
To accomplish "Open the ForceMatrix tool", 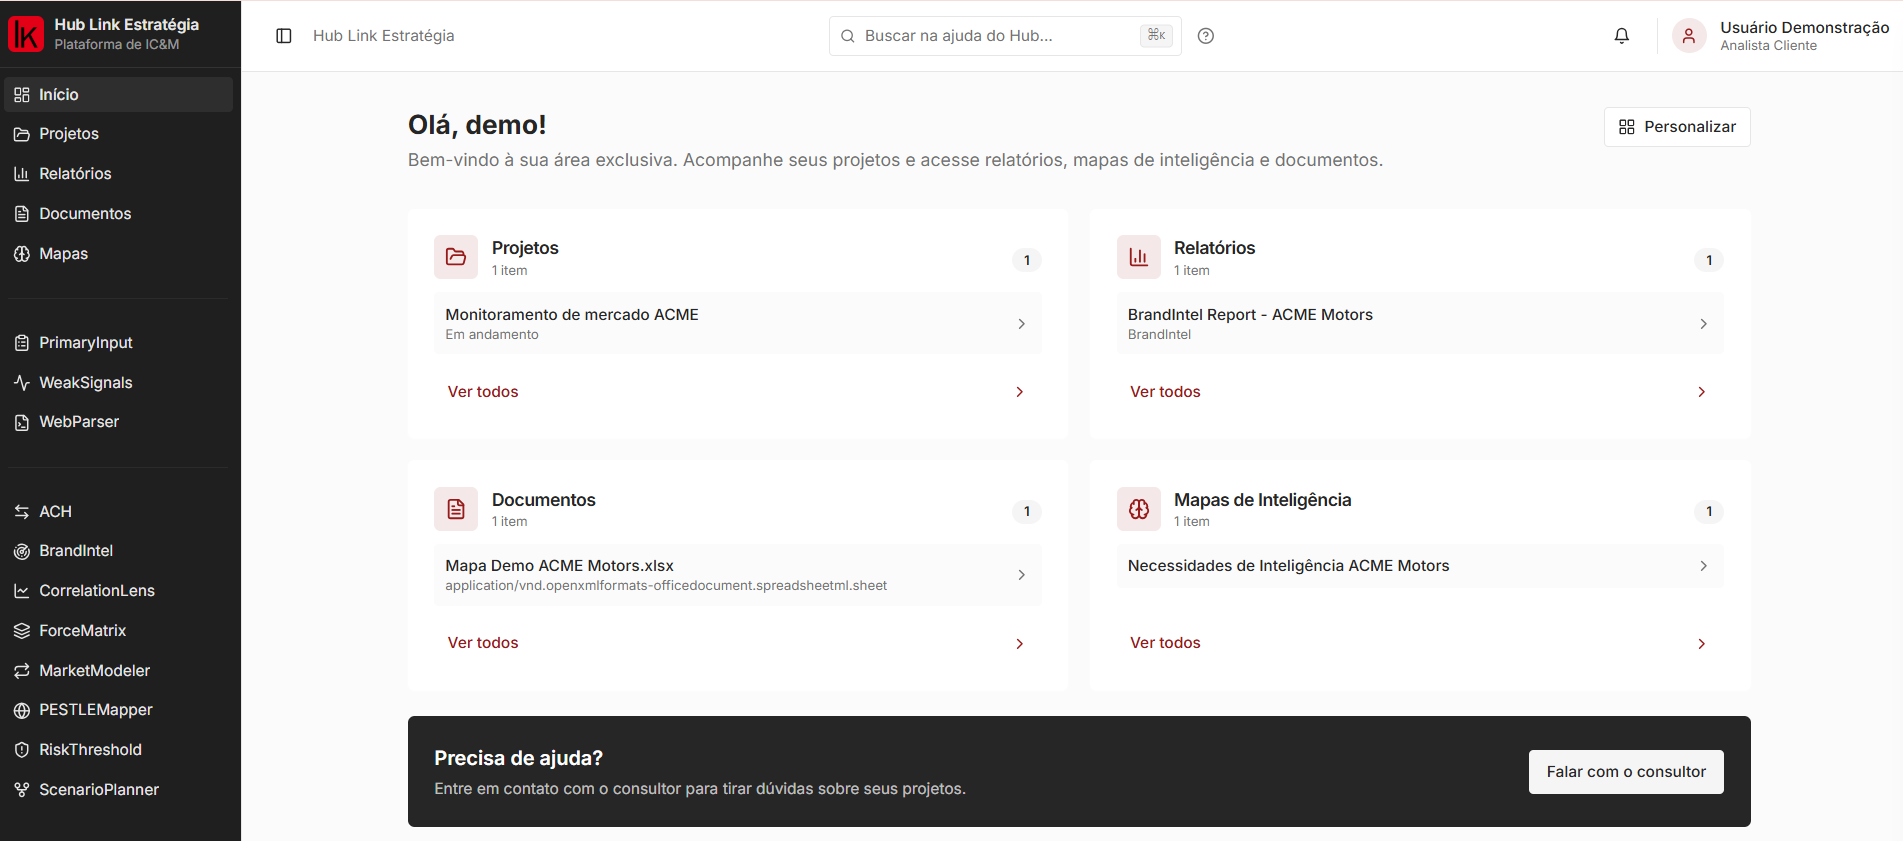I will coord(119,631).
